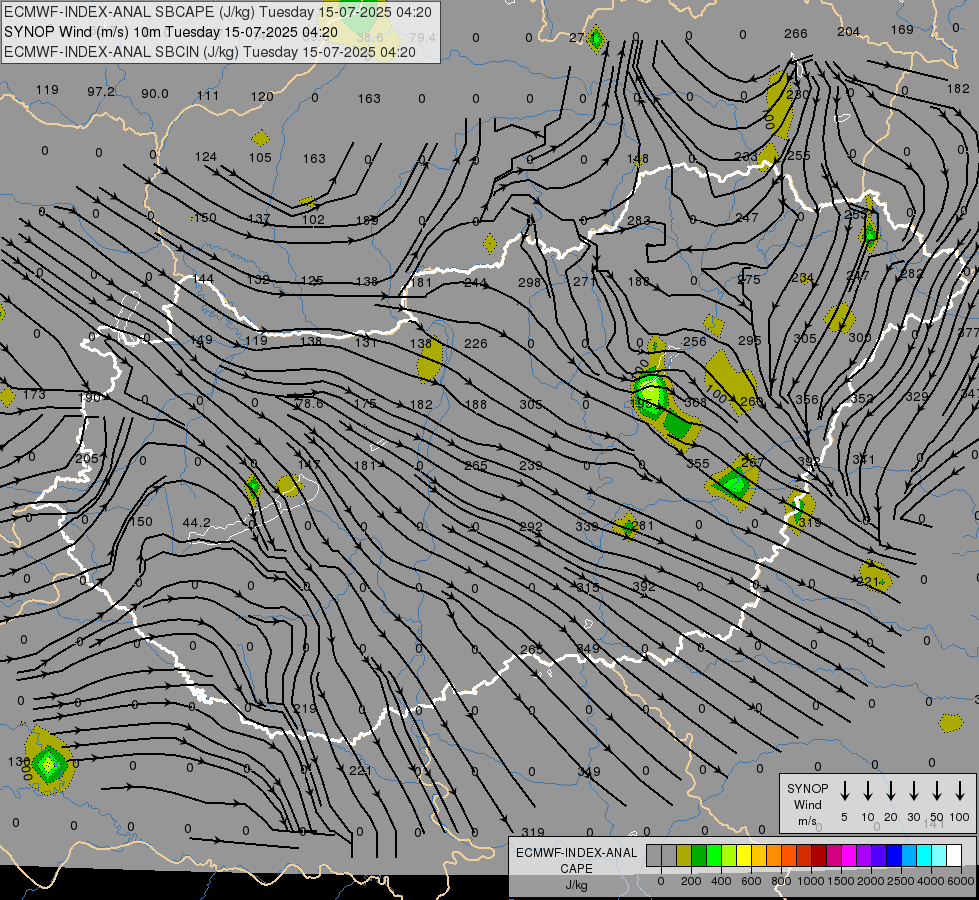The width and height of the screenshot is (979, 900).
Task: Click the 1000 tick label on CAPE scale
Action: point(810,881)
